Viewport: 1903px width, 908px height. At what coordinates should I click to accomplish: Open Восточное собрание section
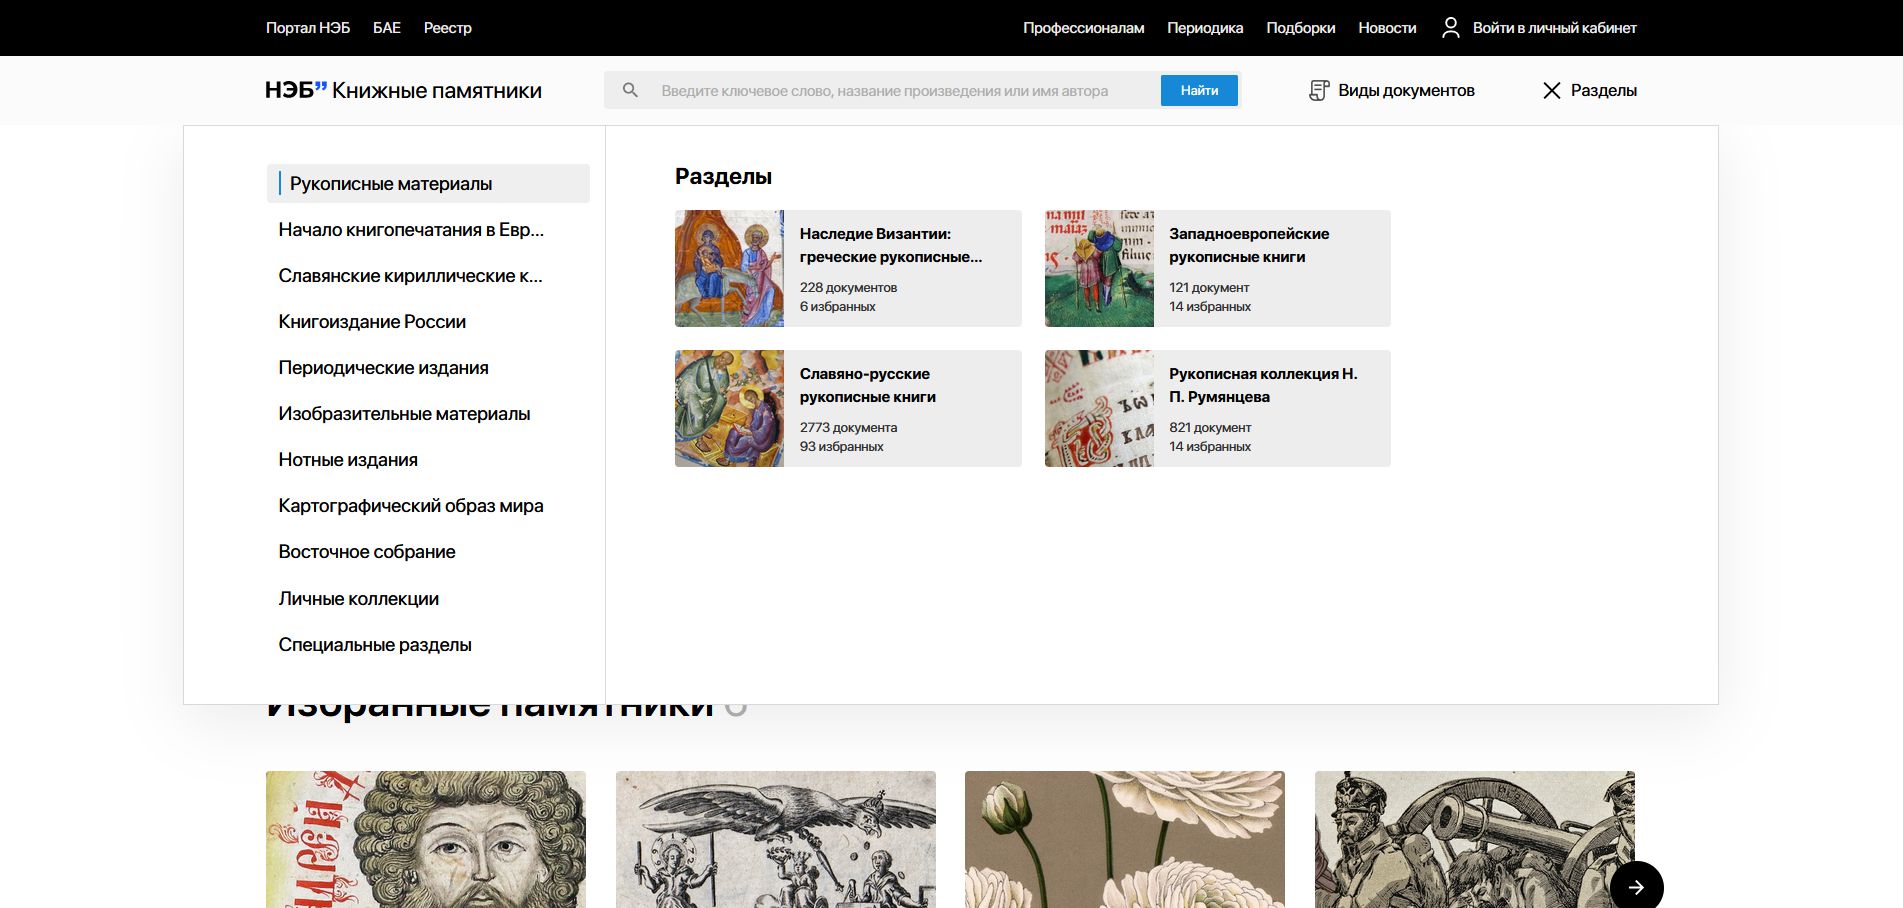[x=366, y=552]
